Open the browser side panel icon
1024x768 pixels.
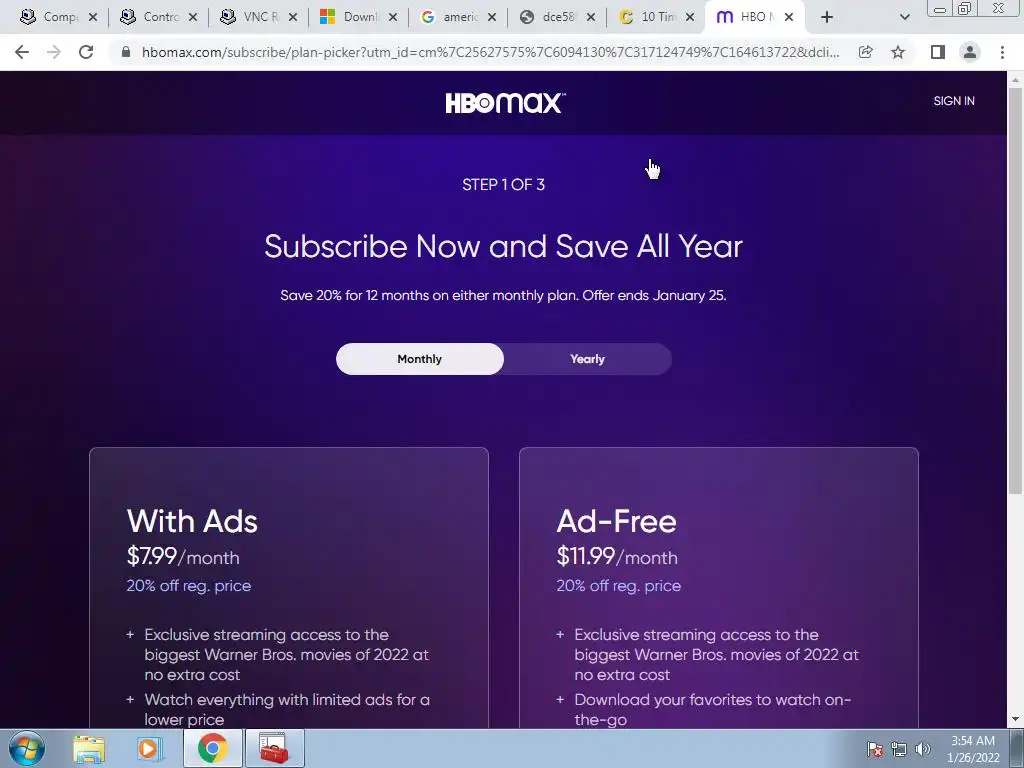click(937, 52)
